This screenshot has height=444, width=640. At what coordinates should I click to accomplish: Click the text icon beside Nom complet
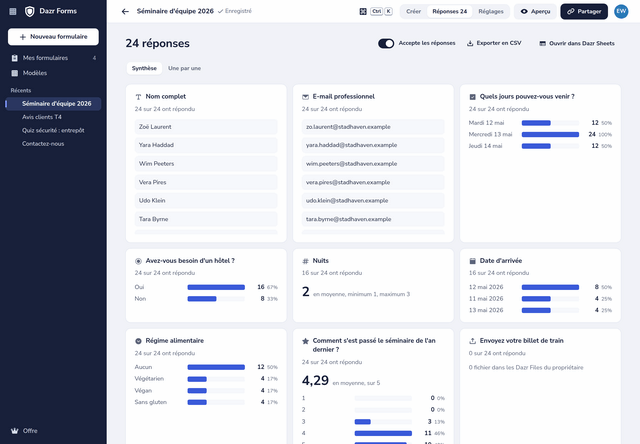point(138,97)
